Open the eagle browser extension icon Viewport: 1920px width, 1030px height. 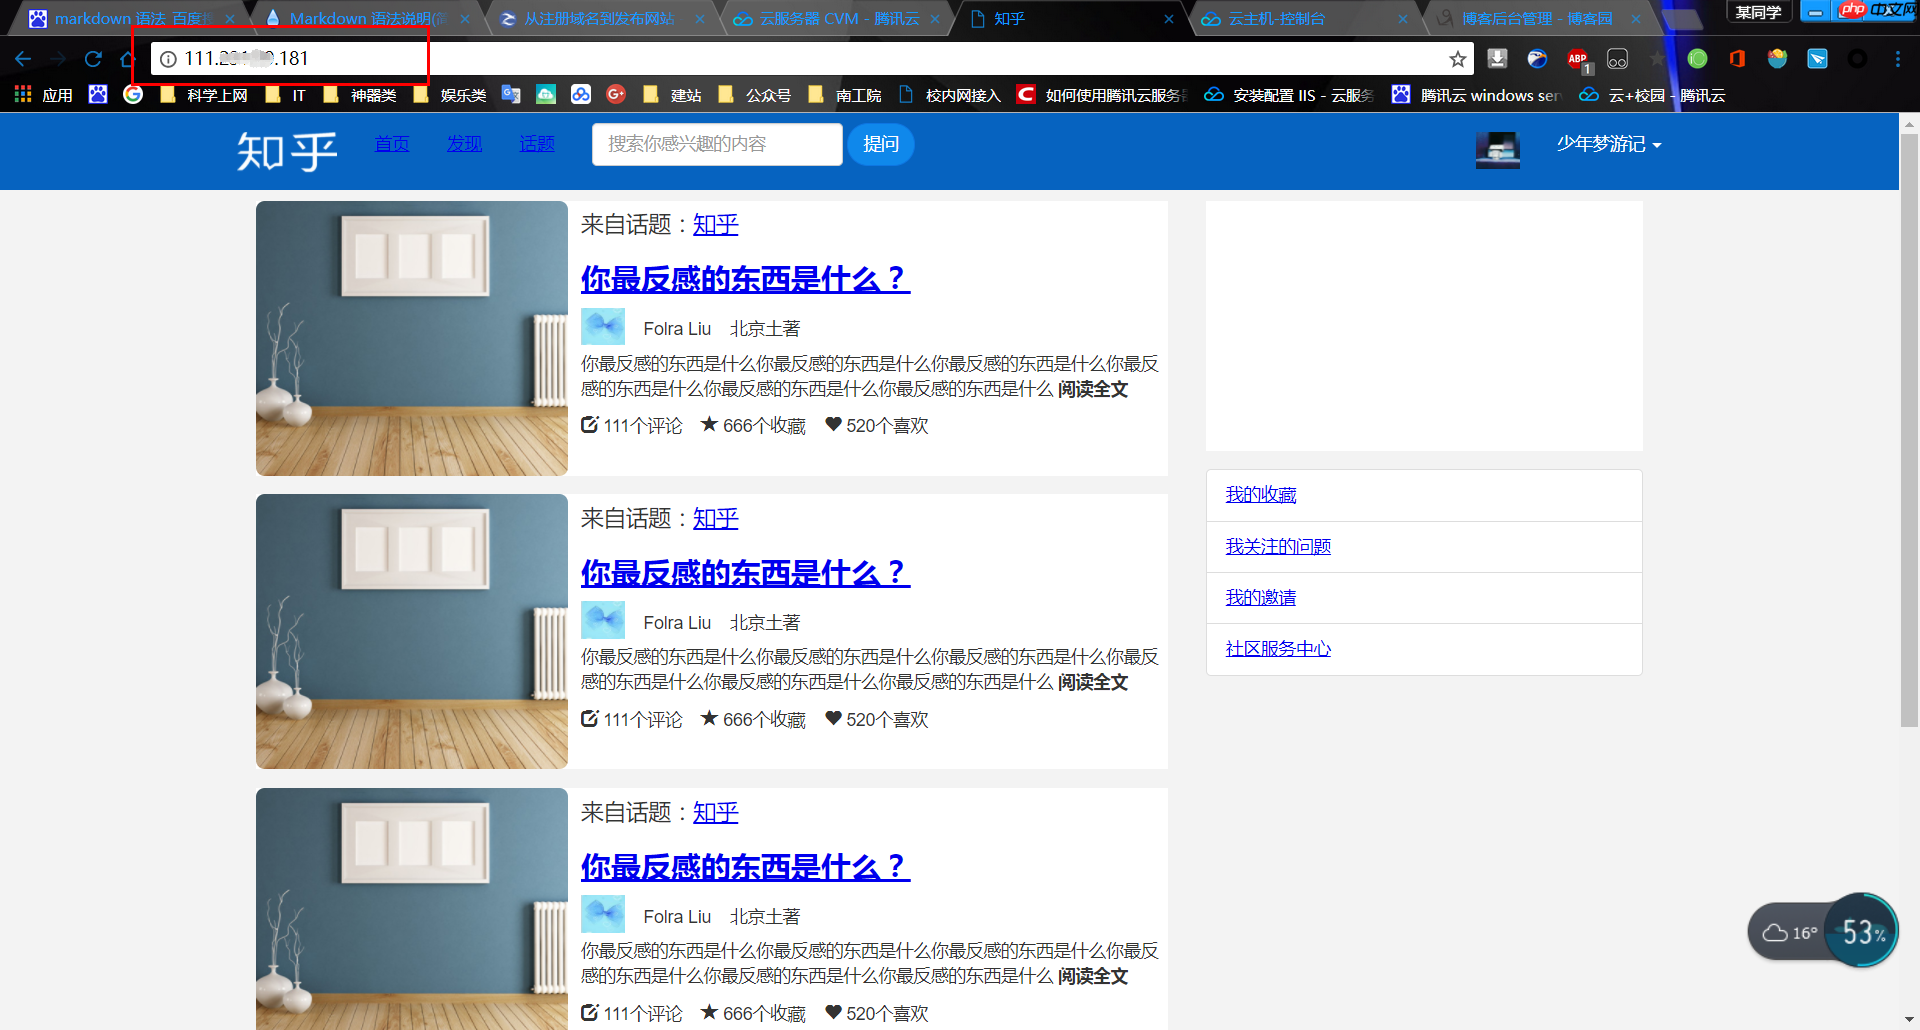point(1538,59)
